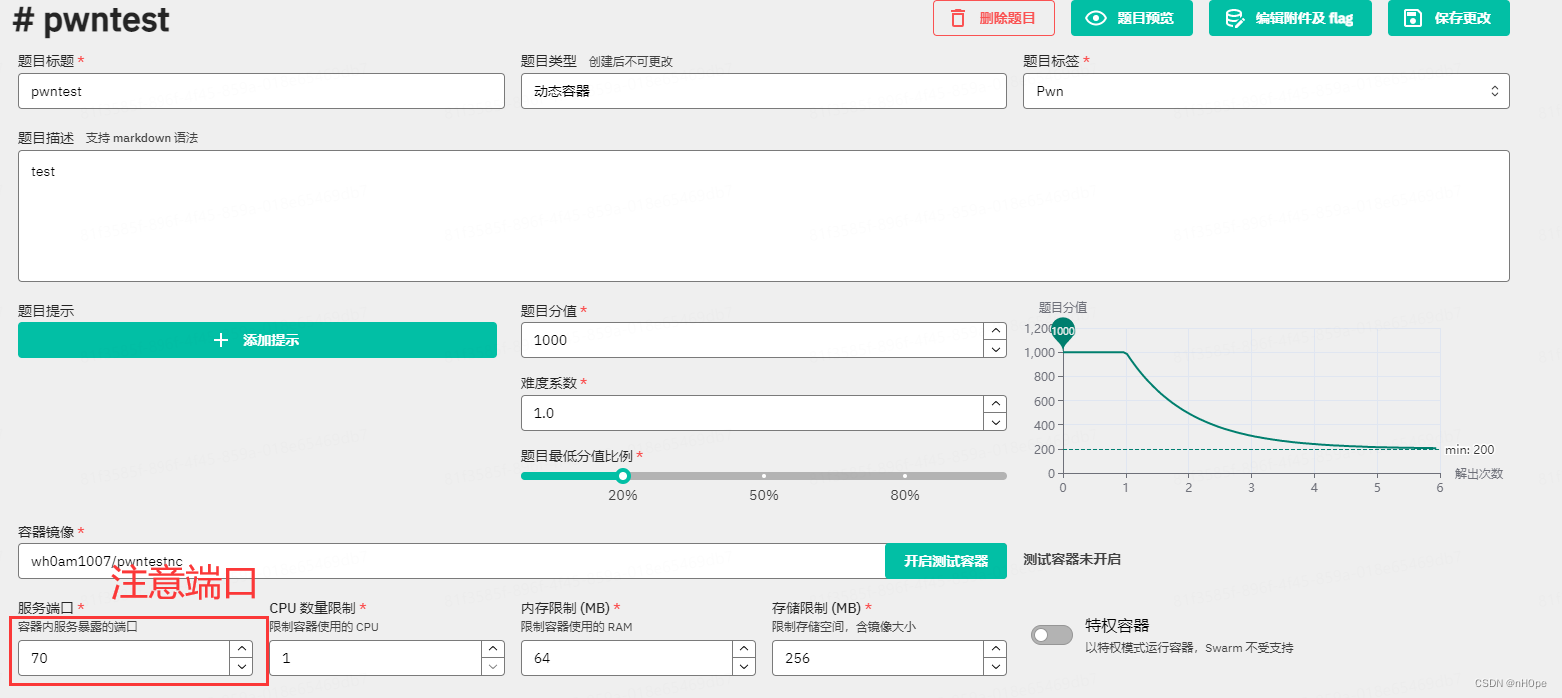The width and height of the screenshot is (1562, 698).
Task: Click the container image field wh0am1007/pwntestnc
Action: click(x=450, y=561)
